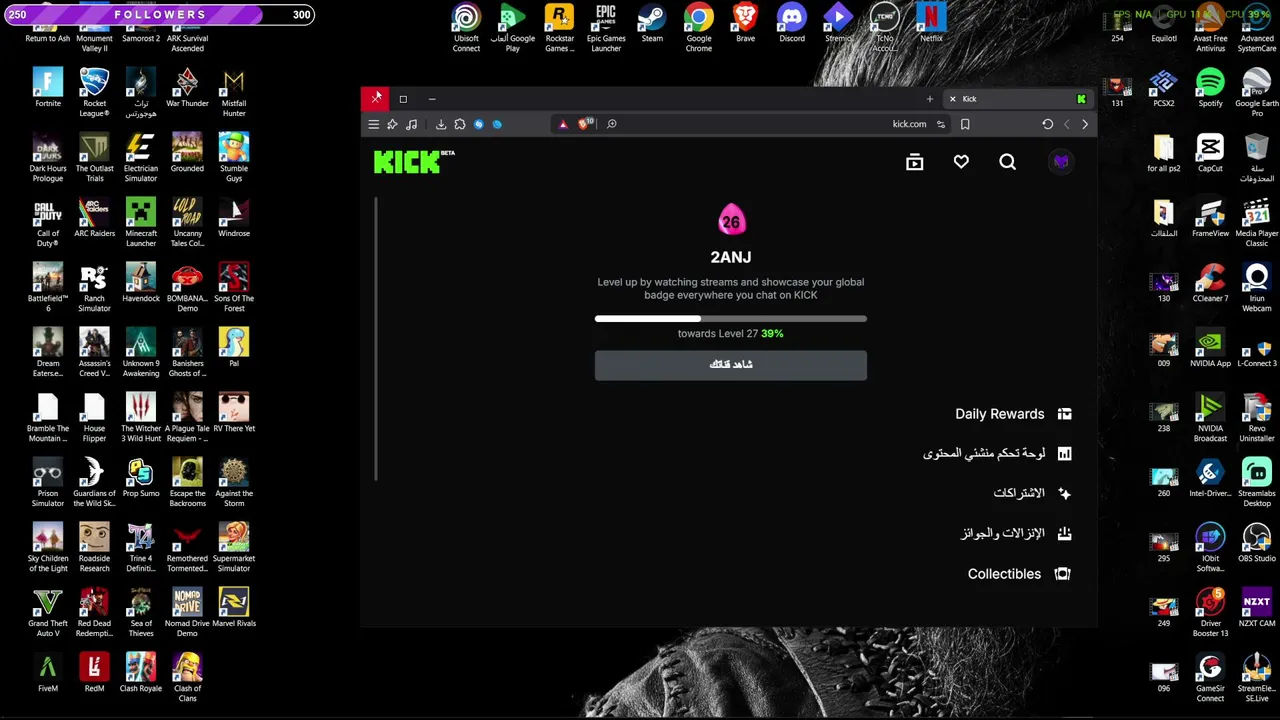Screen dimensions: 1280x720
Task: Bookmark this page with bookmark icon
Action: pos(965,124)
